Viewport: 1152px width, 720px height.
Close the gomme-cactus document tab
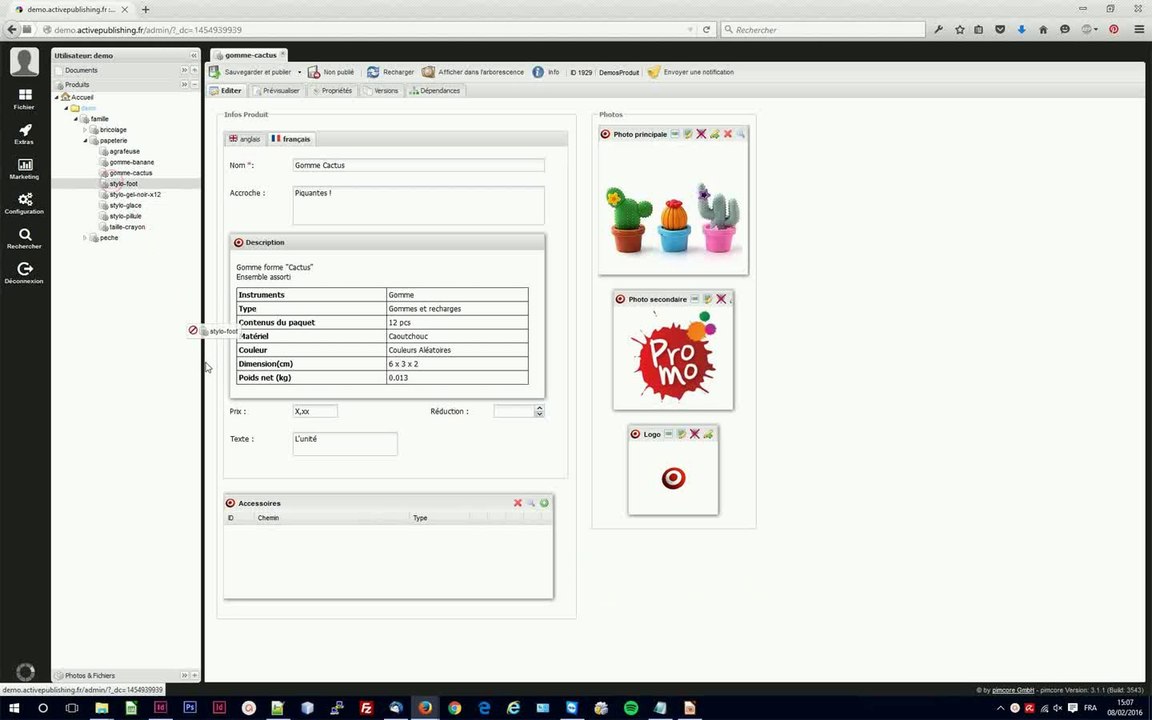[282, 54]
